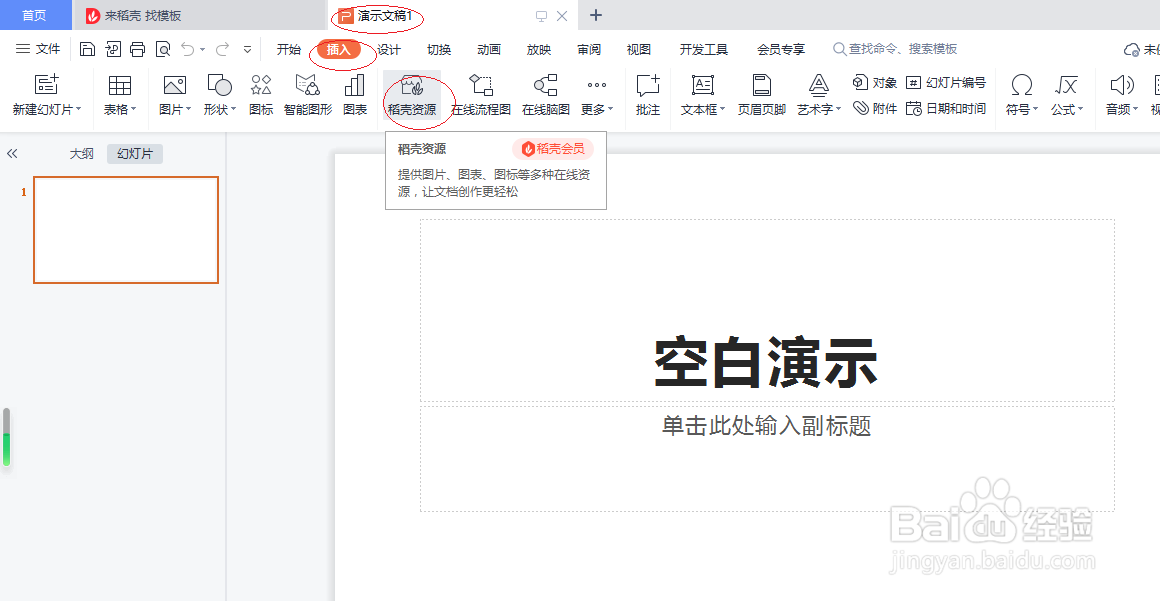Collapse the slide panel with double chevron

coord(12,154)
